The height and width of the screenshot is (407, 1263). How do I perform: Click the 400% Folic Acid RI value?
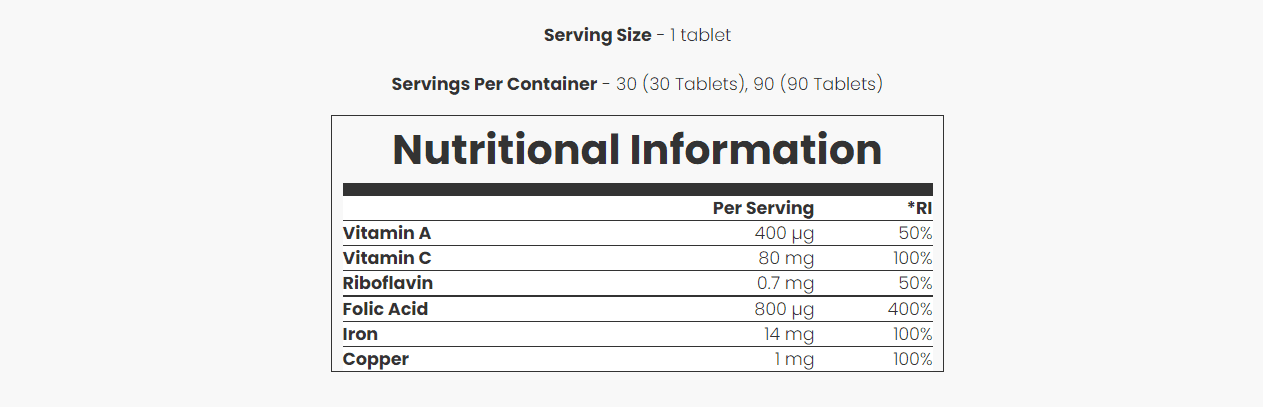click(x=910, y=309)
